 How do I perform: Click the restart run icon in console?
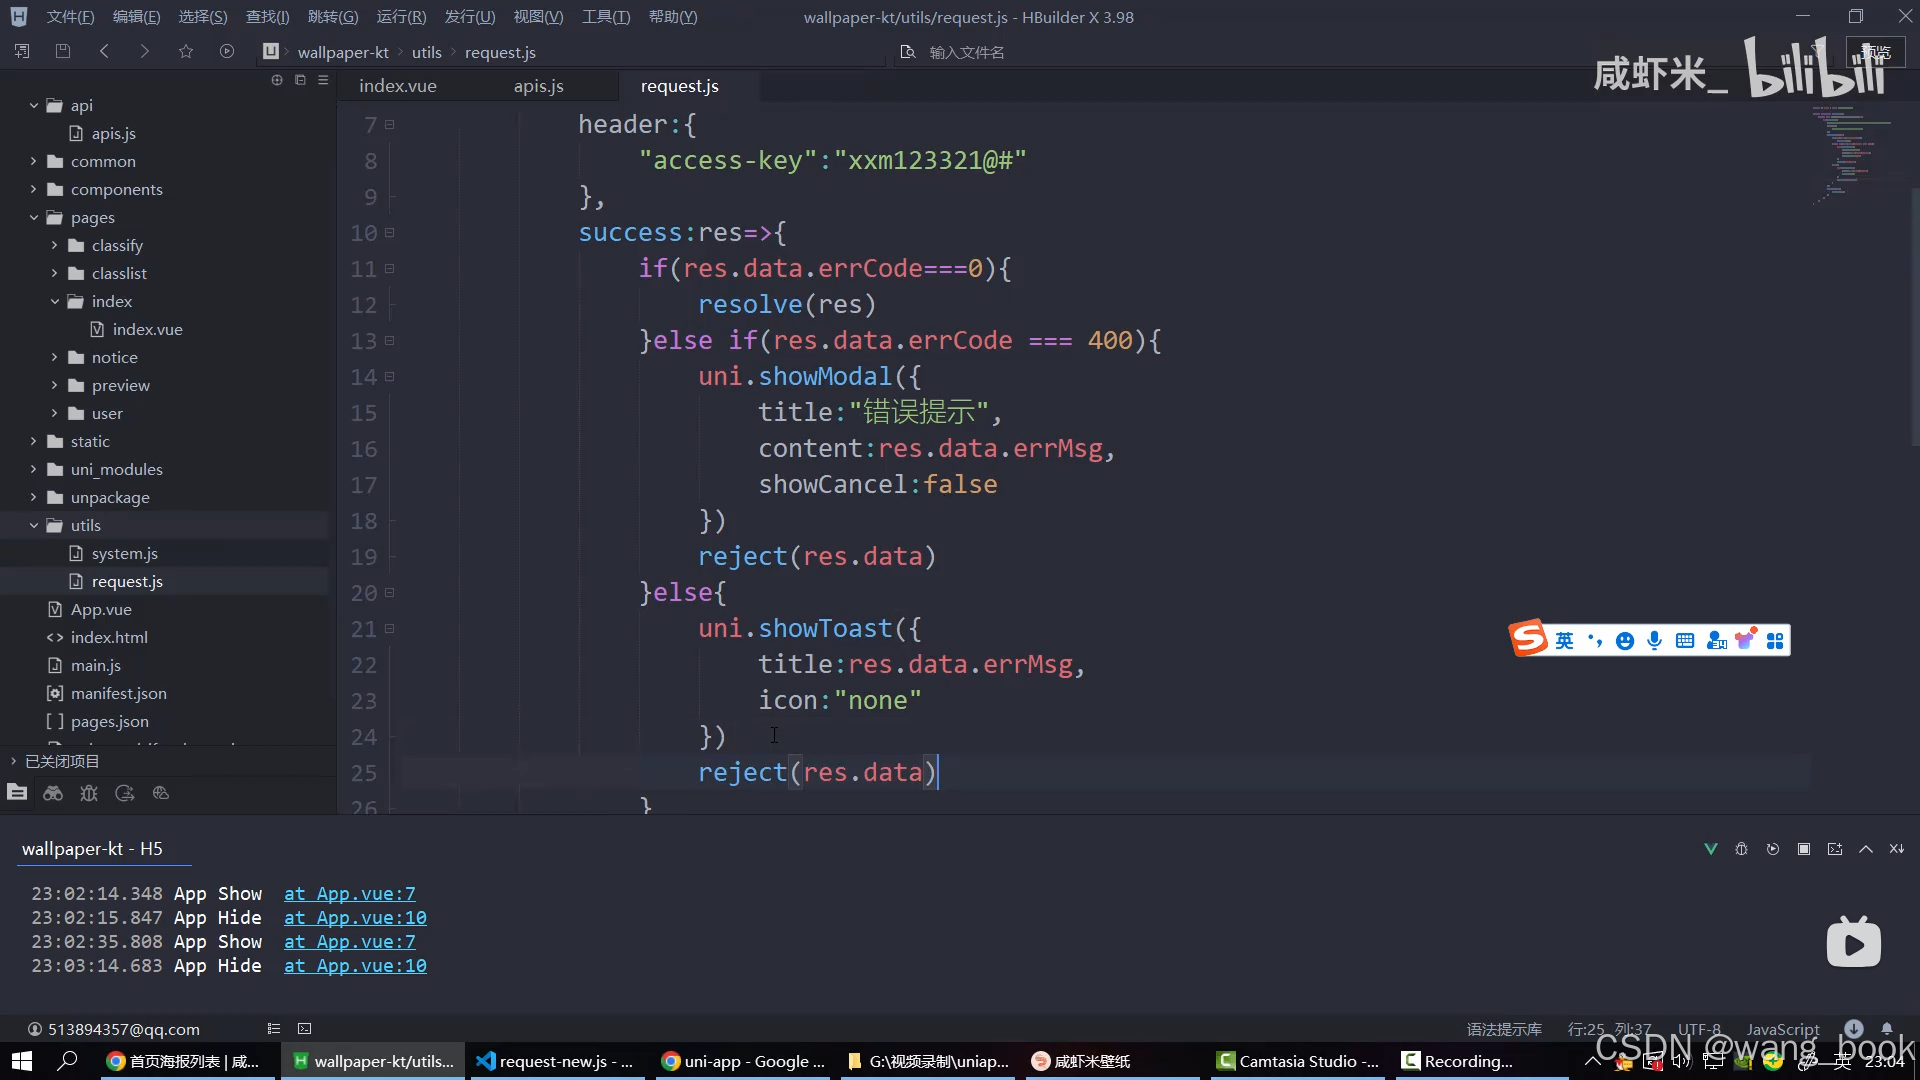1773,849
